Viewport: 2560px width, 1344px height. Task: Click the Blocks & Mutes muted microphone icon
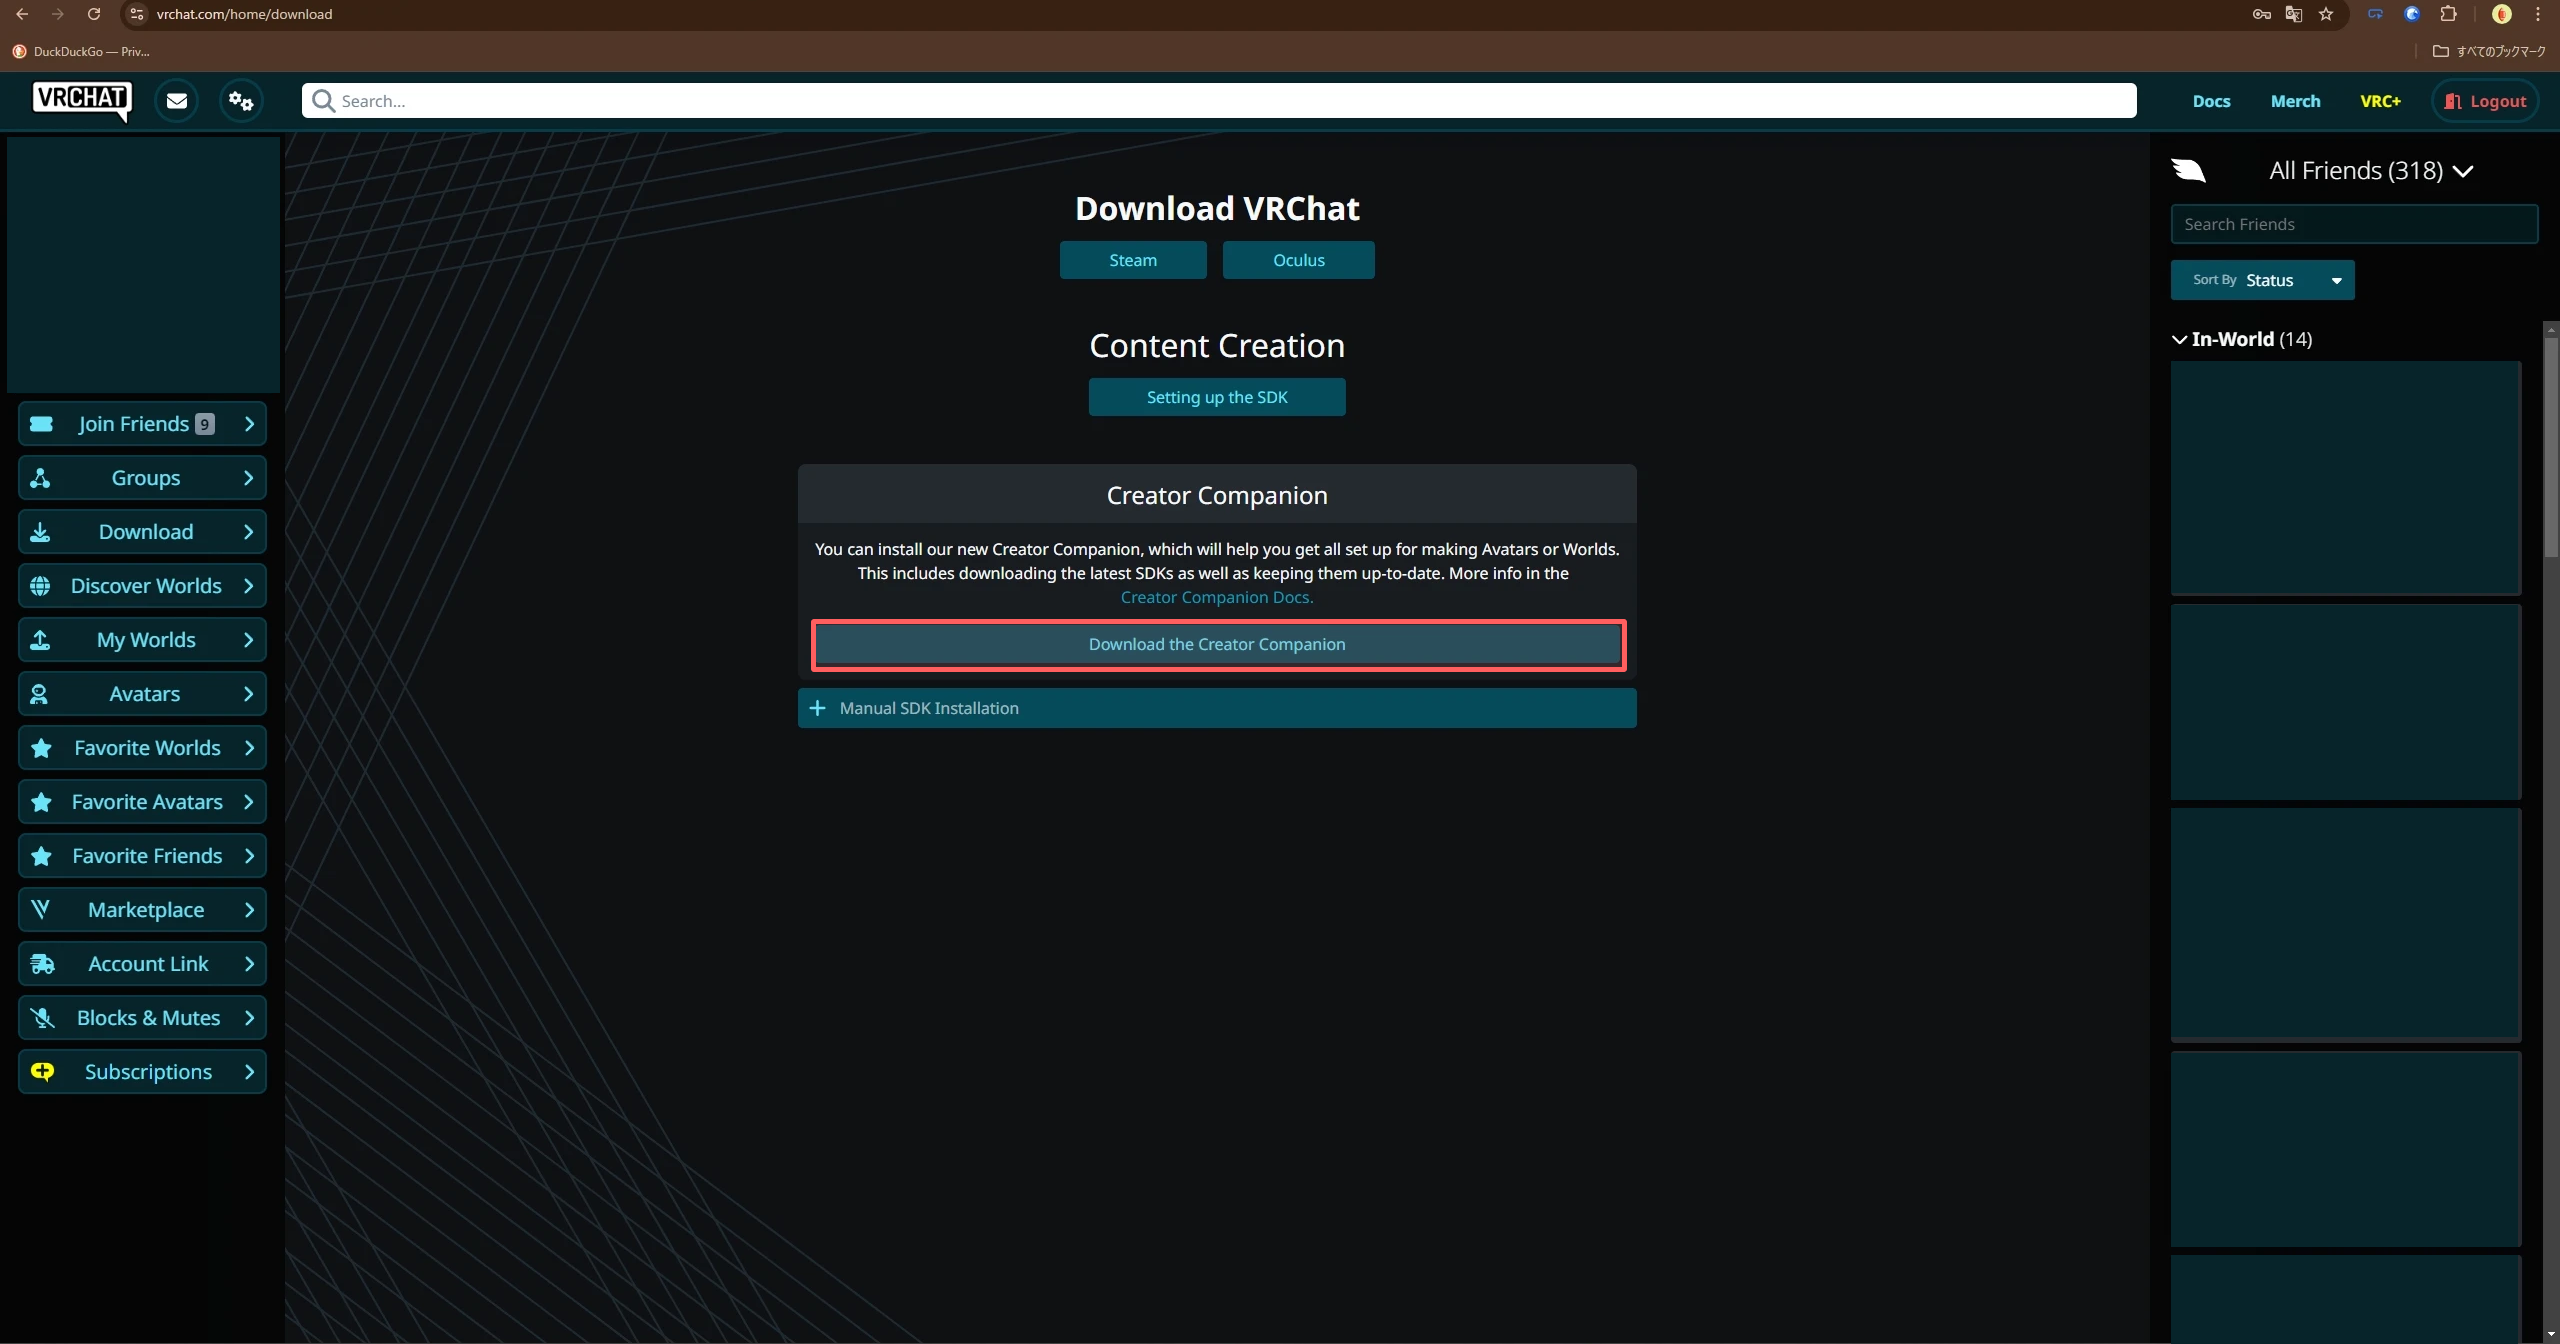coord(42,1018)
